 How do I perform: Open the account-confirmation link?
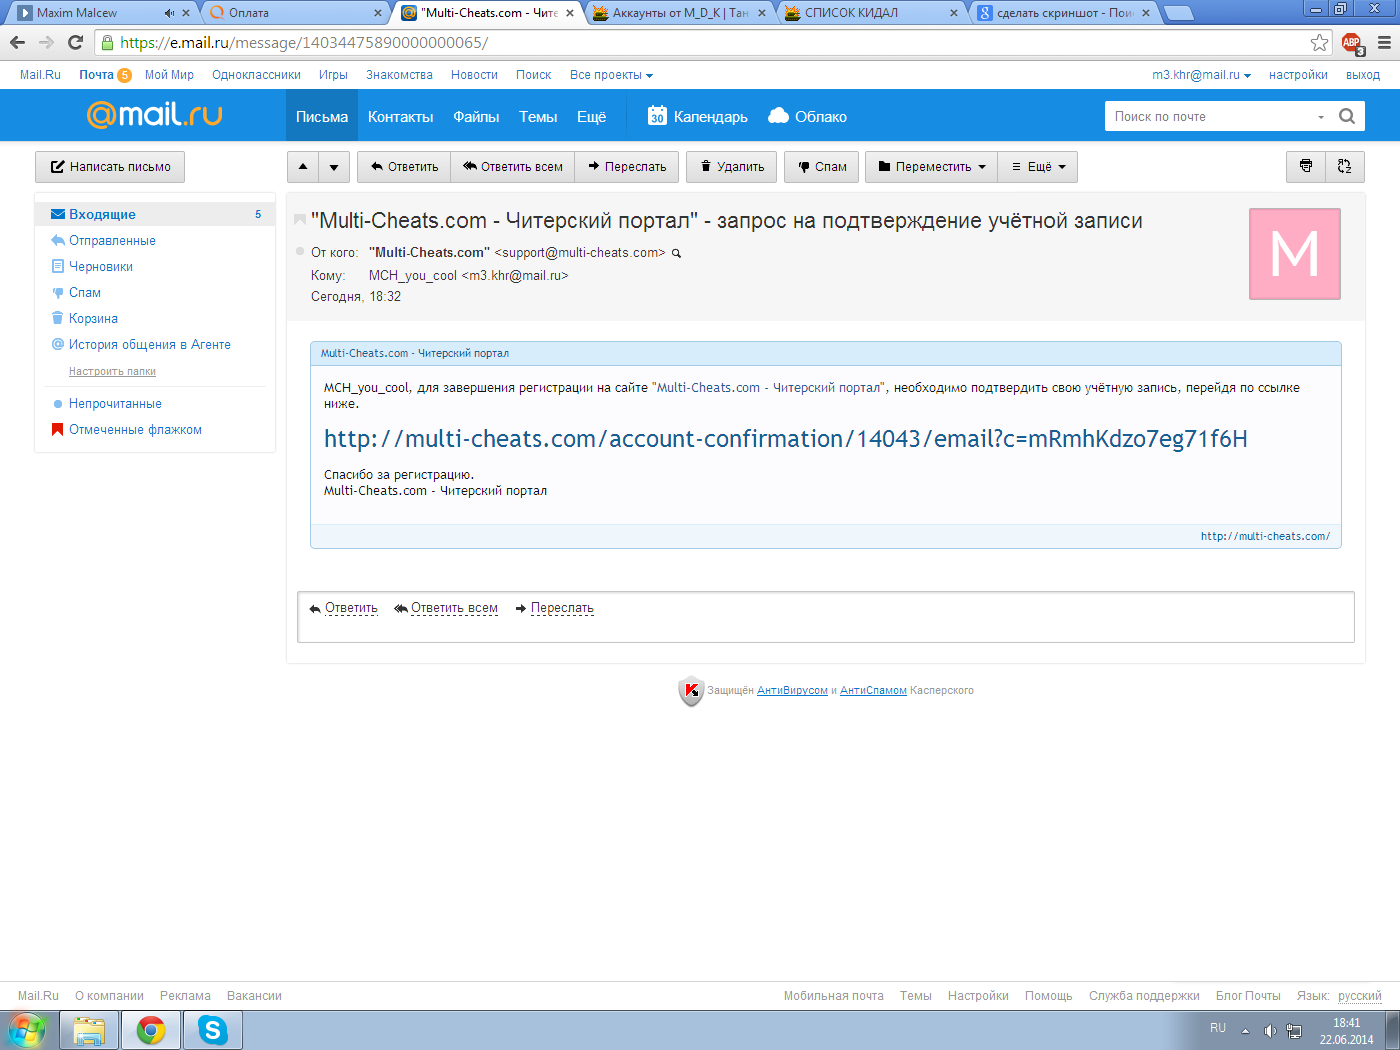click(x=786, y=438)
